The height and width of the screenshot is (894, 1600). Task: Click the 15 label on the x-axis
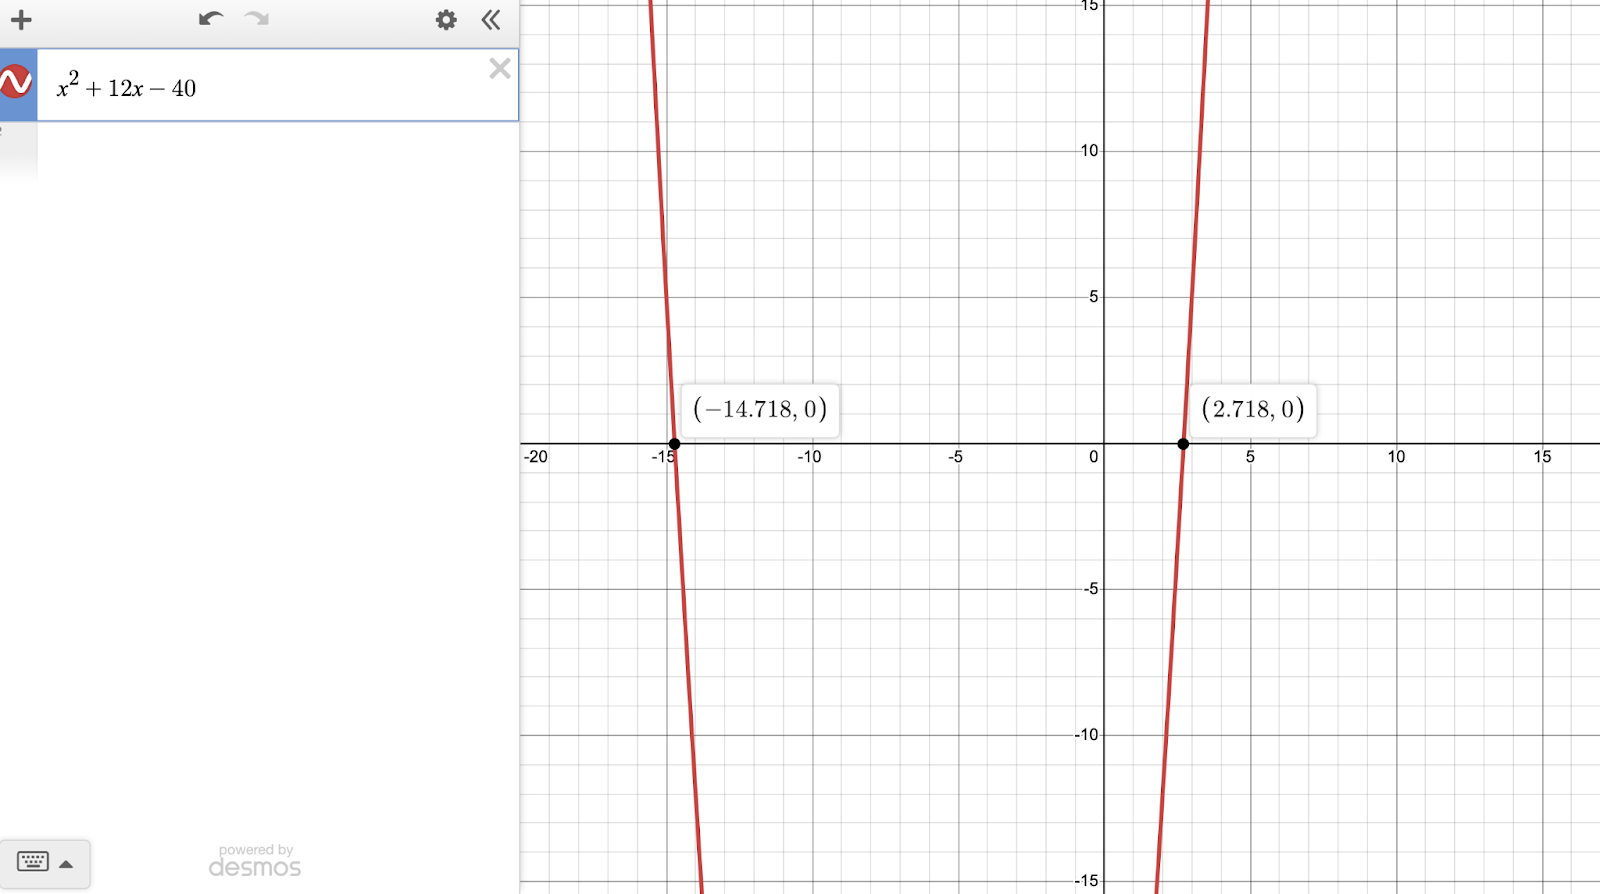1542,457
